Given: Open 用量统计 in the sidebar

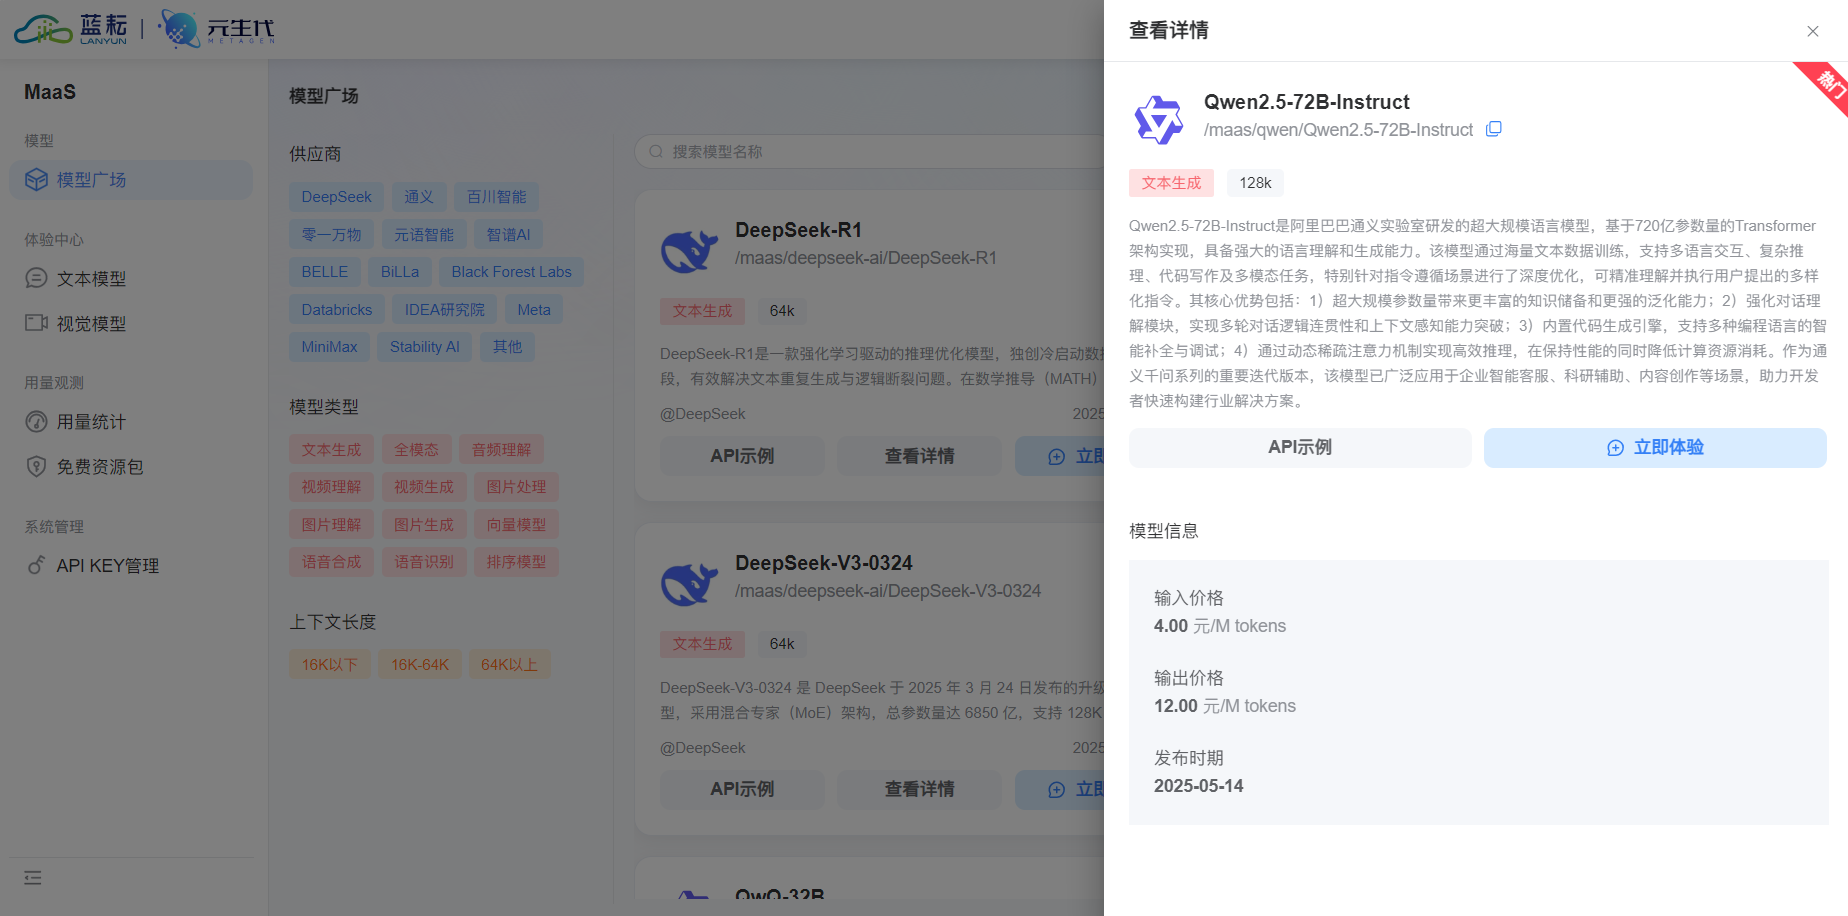Looking at the screenshot, I should coord(131,422).
